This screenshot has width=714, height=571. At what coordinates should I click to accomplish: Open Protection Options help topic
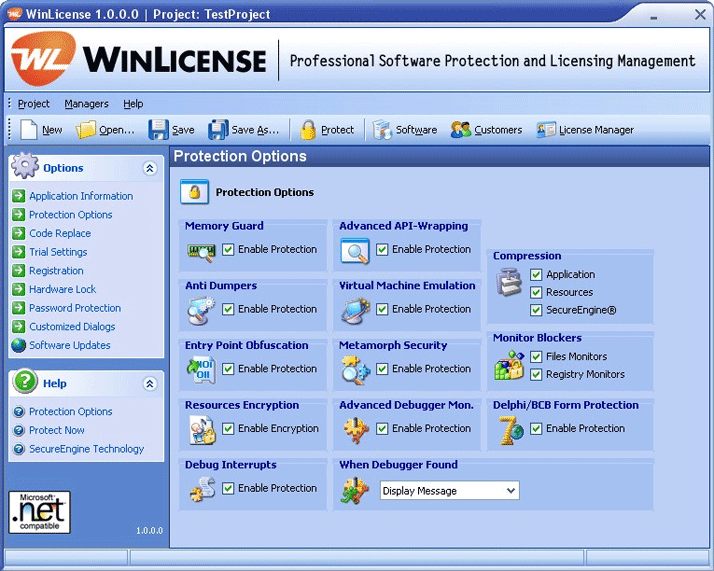[71, 411]
